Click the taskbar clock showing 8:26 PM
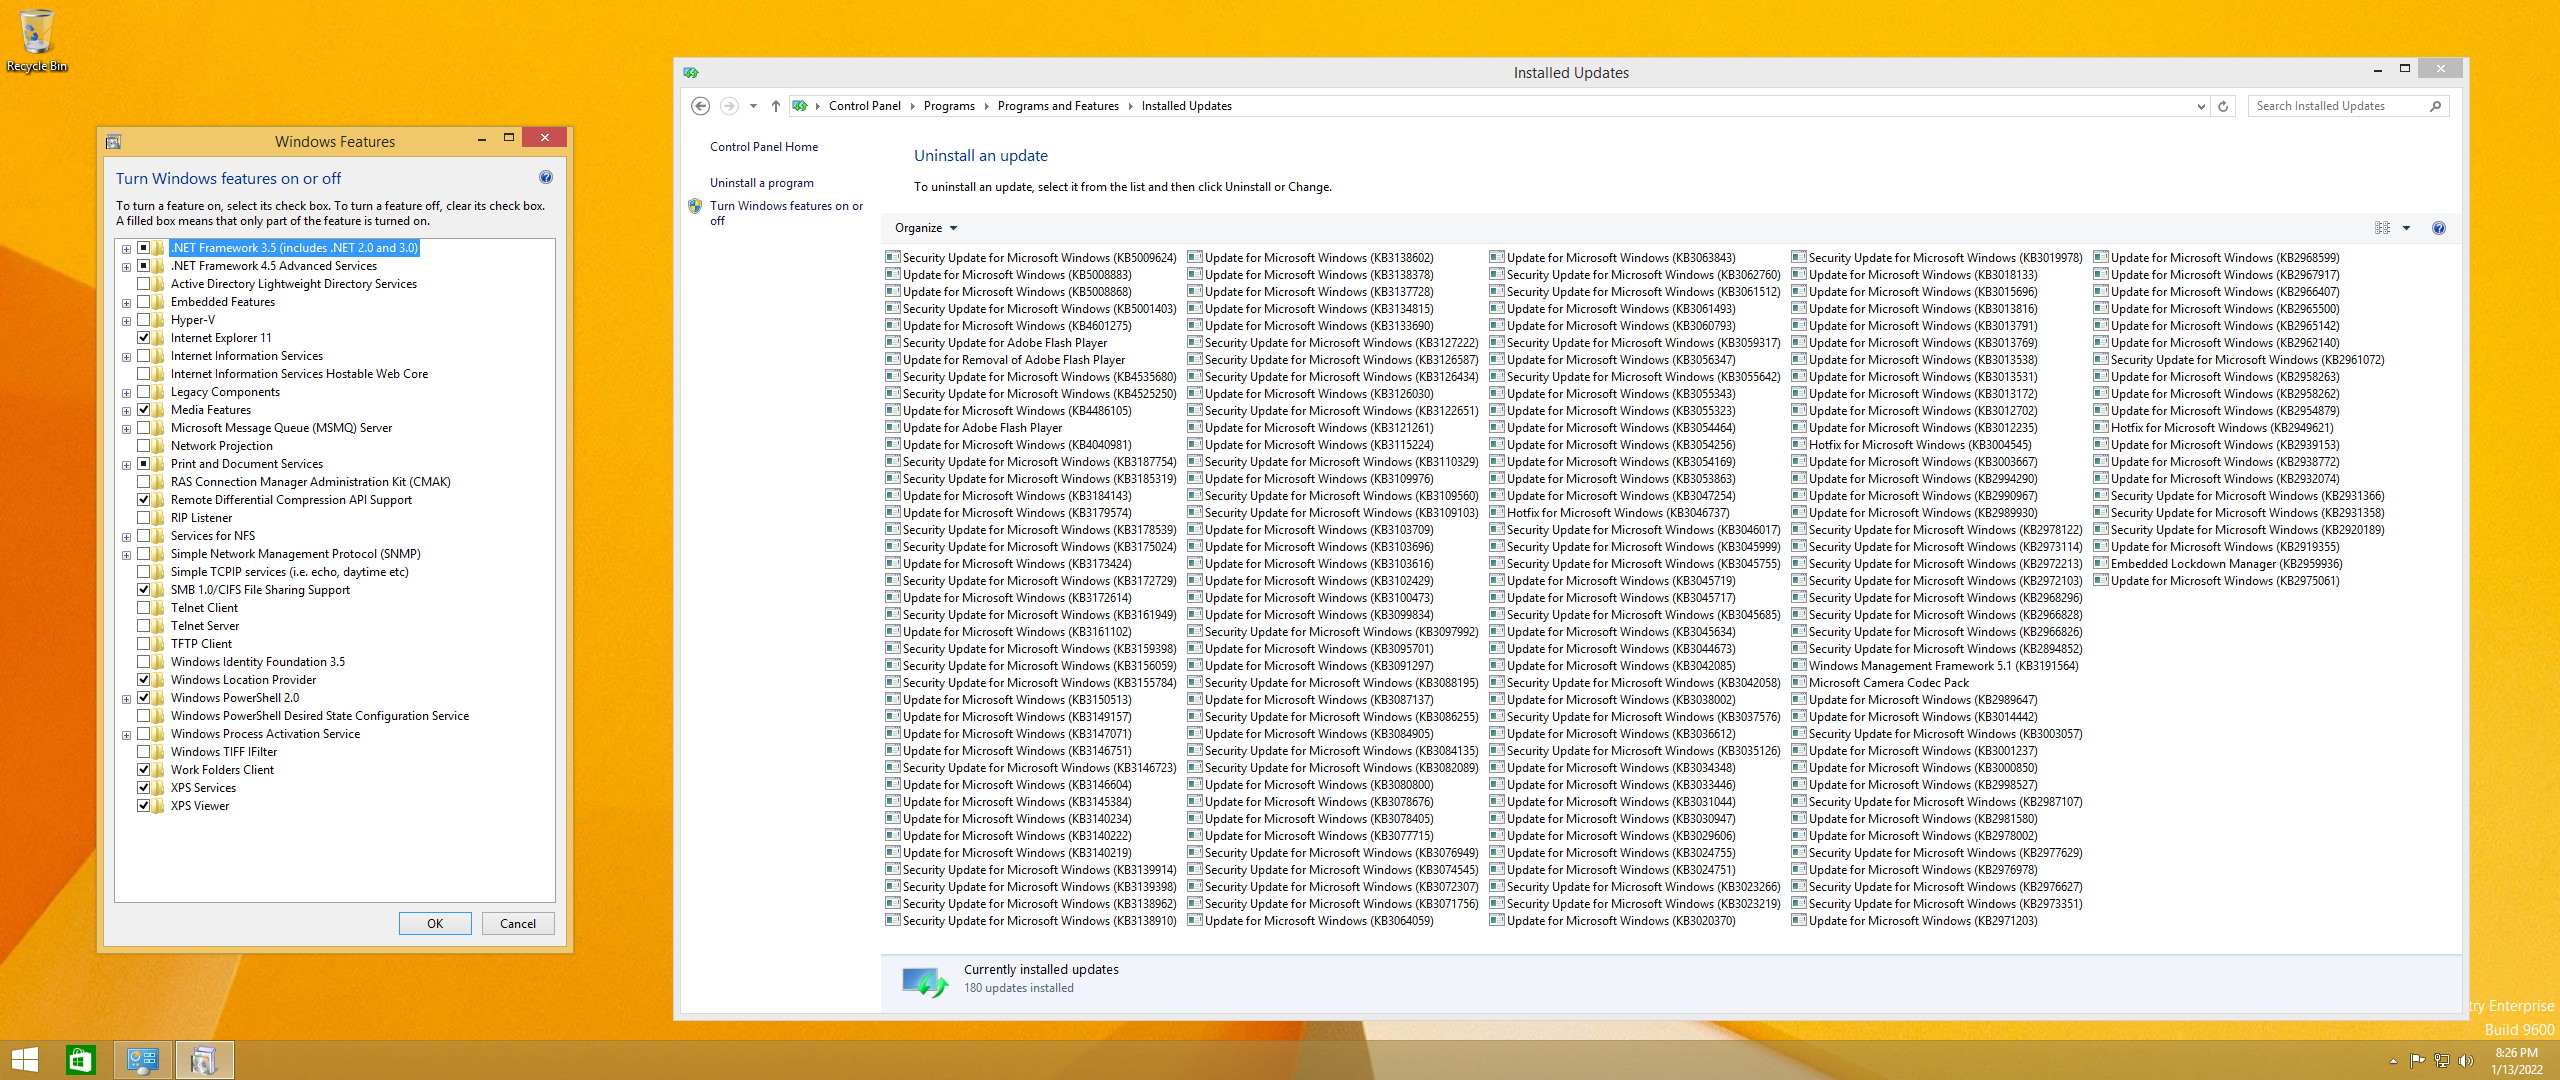The height and width of the screenshot is (1080, 2560). pyautogui.click(x=2516, y=1060)
